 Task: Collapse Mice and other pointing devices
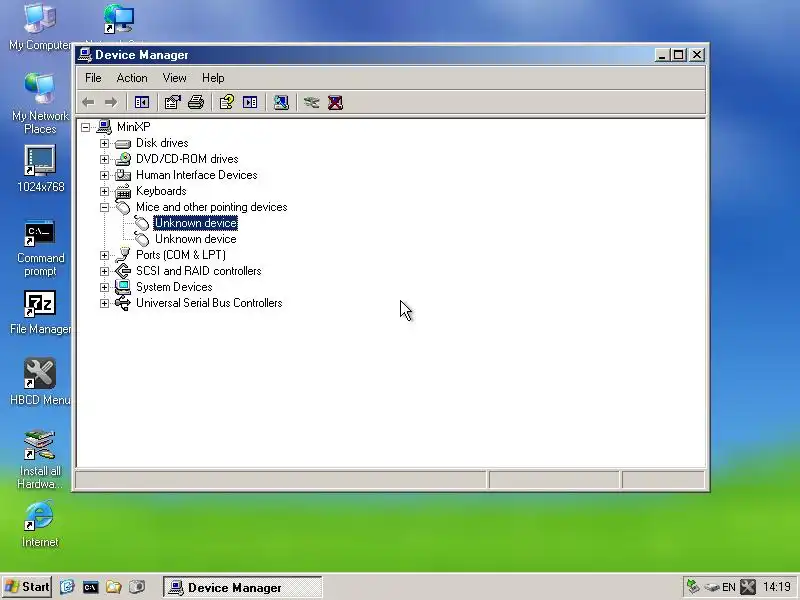tap(105, 207)
